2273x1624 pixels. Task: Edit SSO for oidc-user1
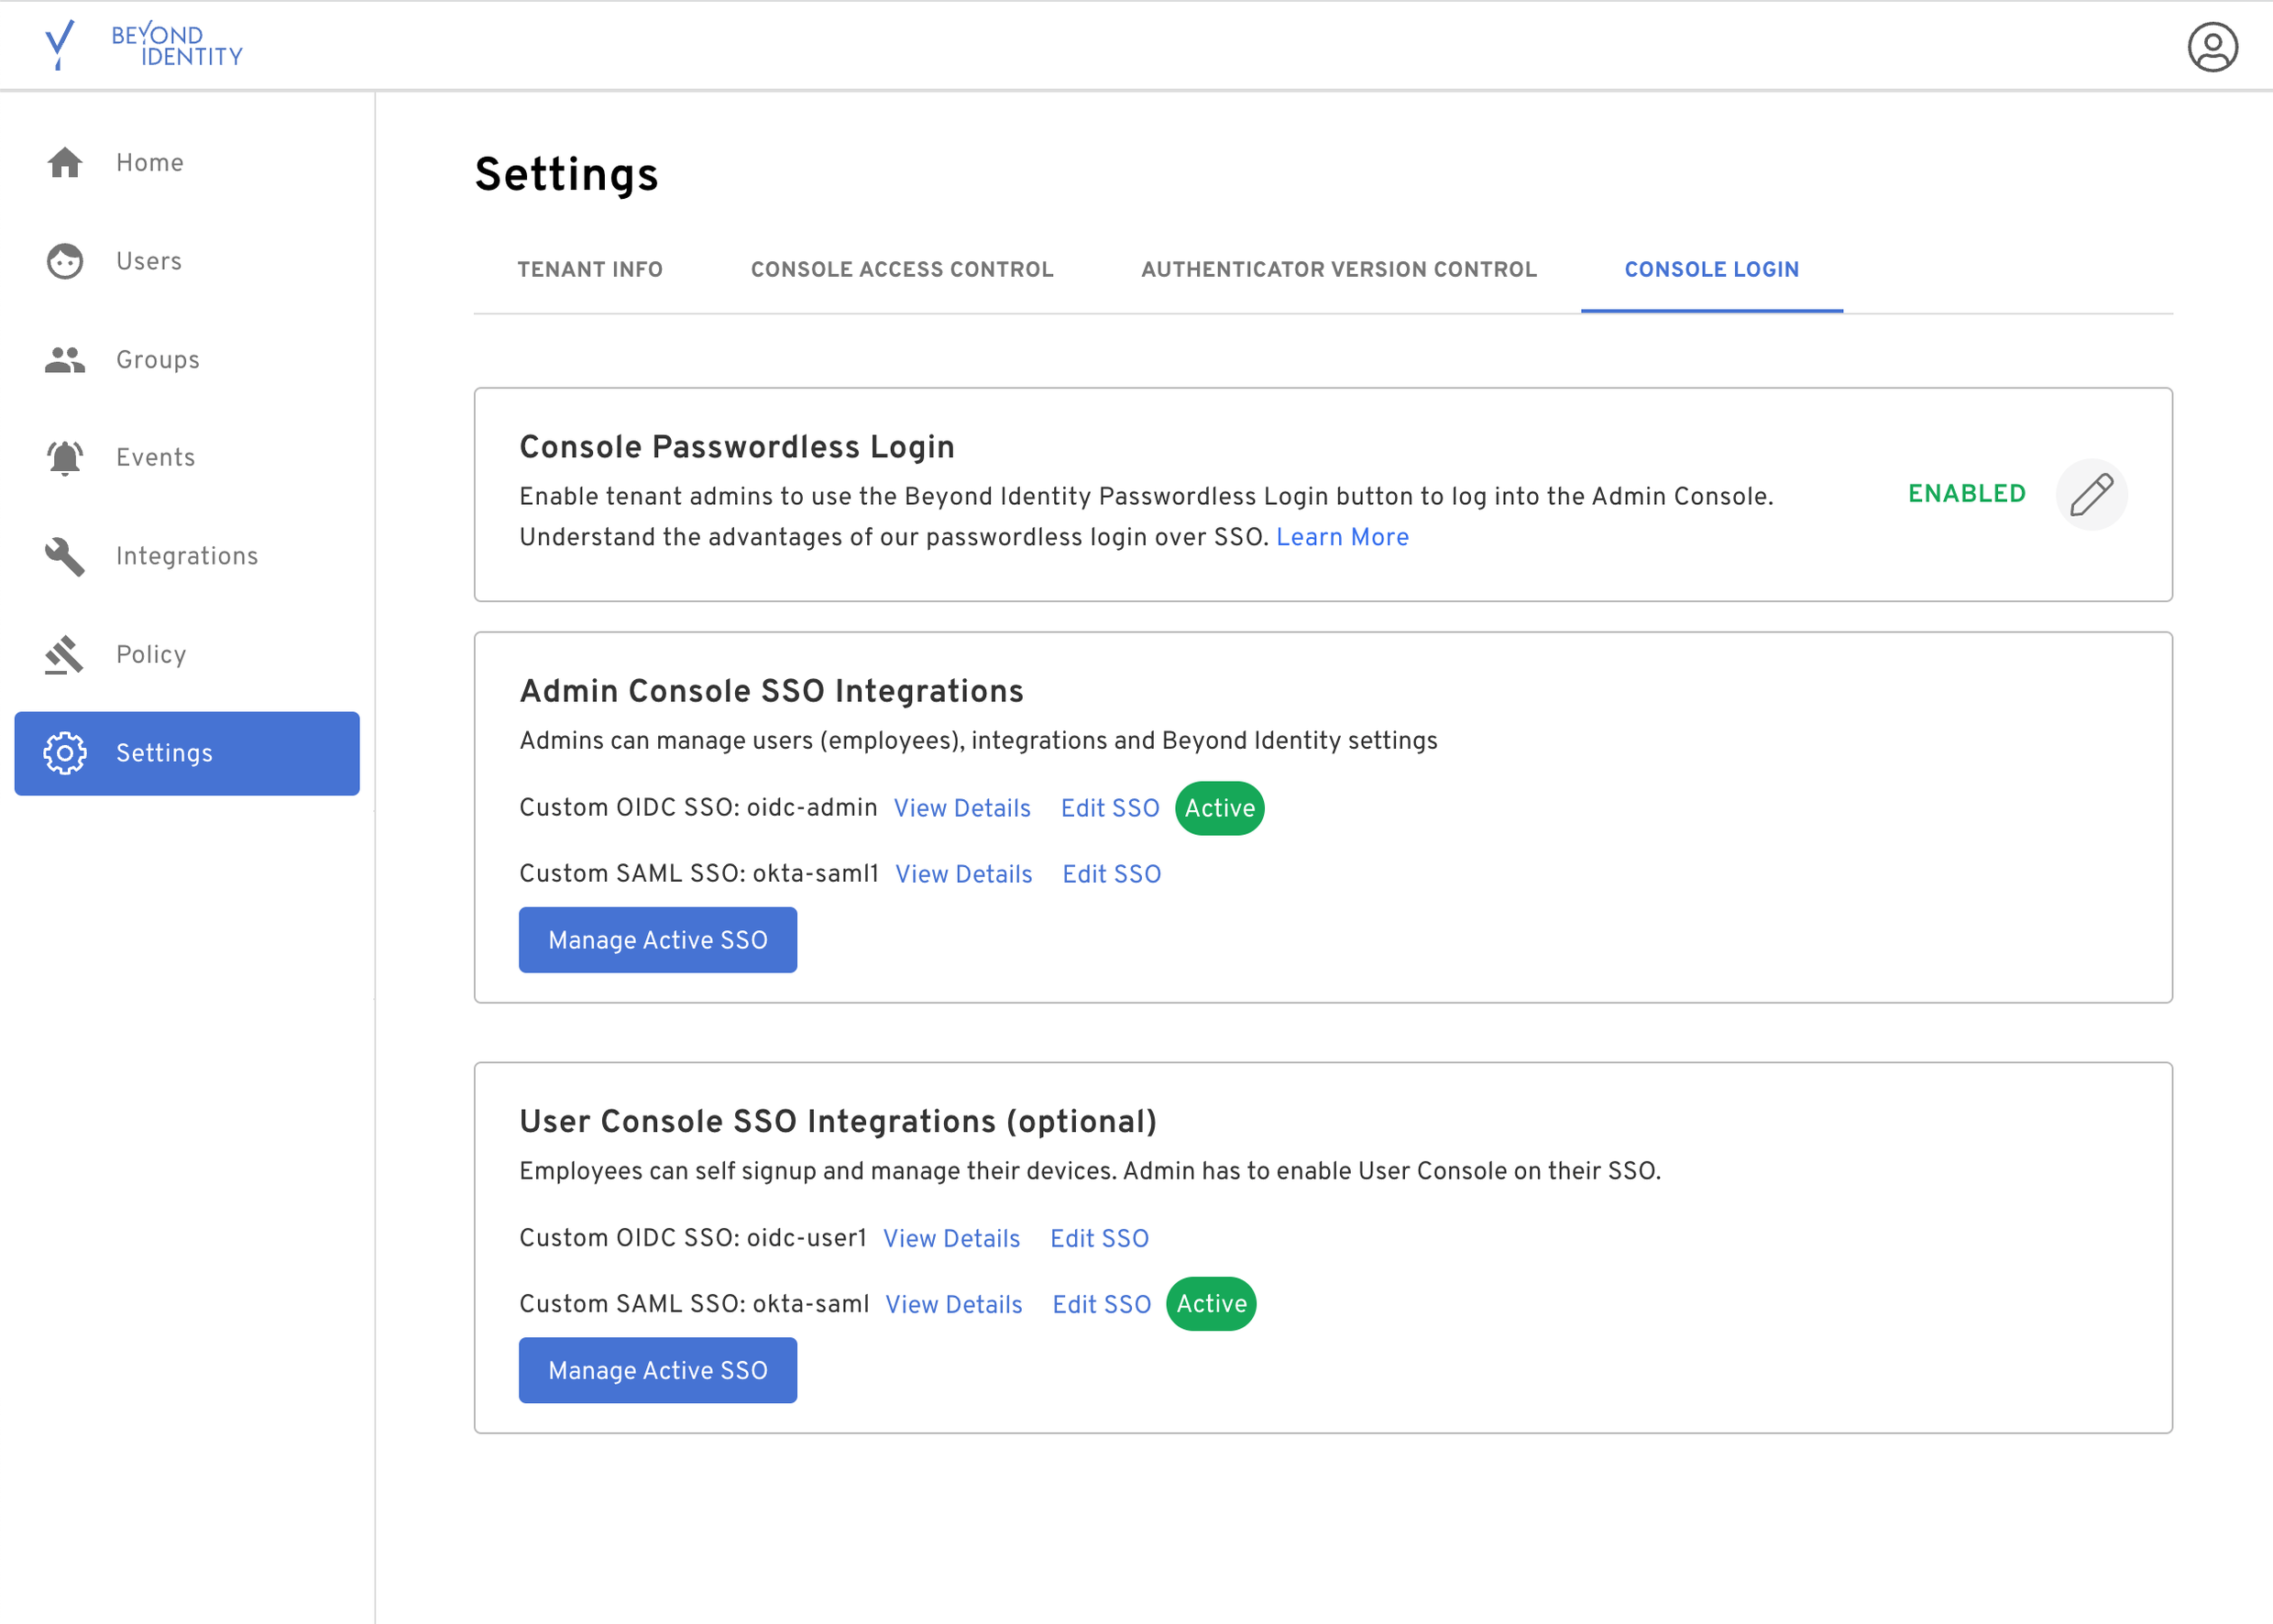[1099, 1238]
